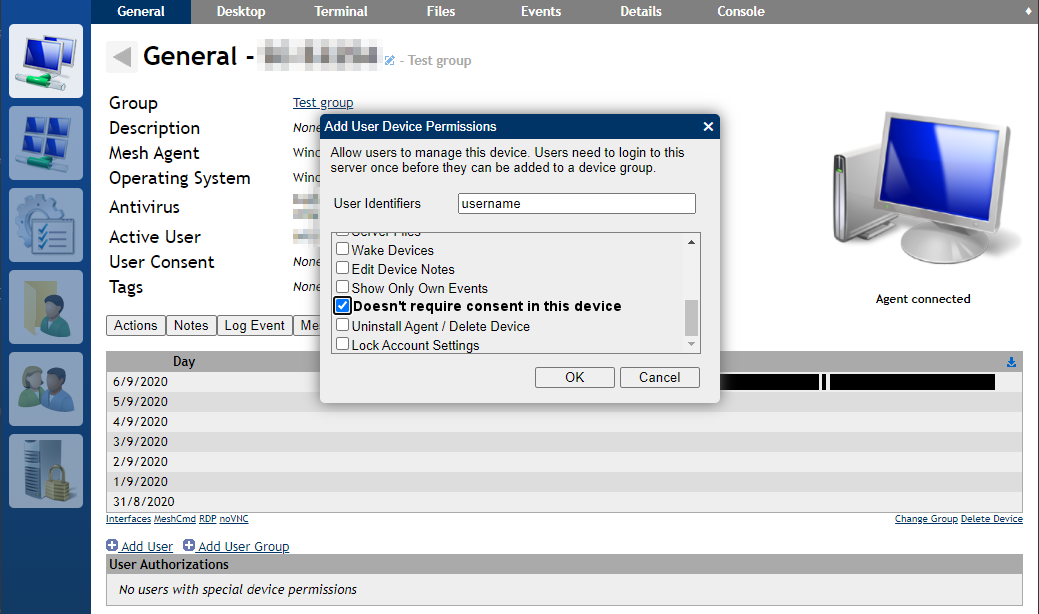The image size is (1039, 614).
Task: Open the Test group link
Action: [x=322, y=102]
